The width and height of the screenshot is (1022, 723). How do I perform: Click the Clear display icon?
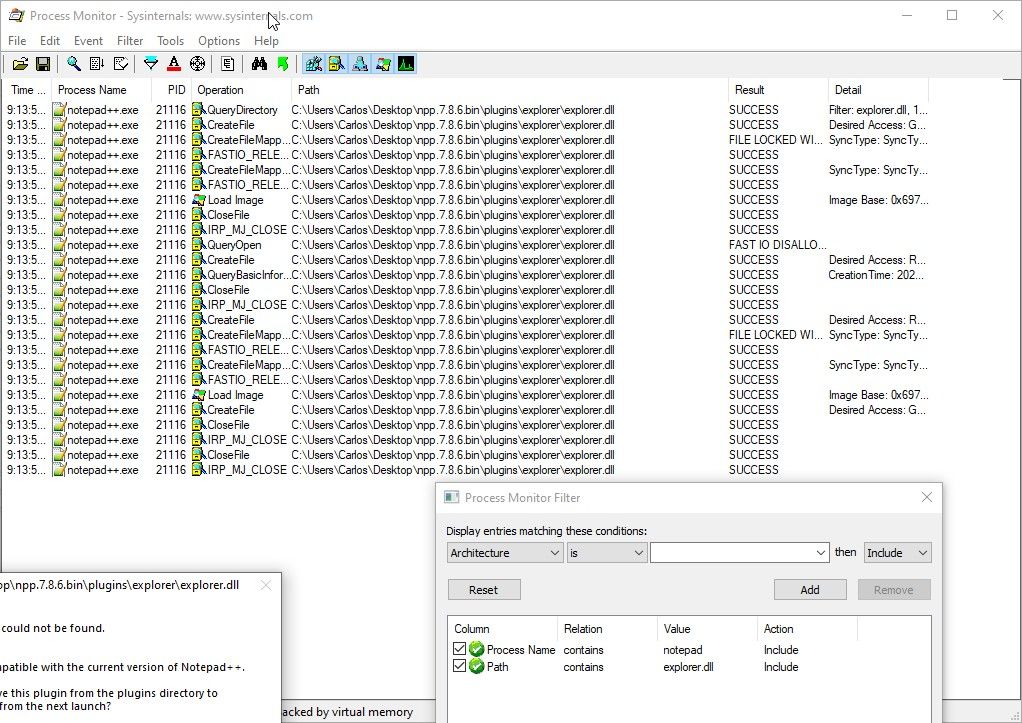121,64
